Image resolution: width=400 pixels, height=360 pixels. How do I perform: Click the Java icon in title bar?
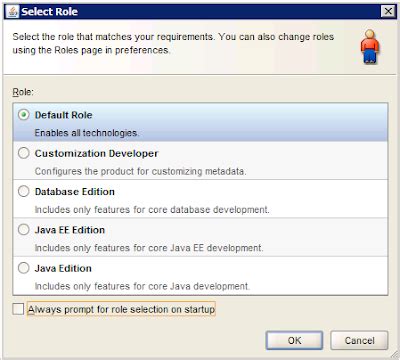pos(13,11)
